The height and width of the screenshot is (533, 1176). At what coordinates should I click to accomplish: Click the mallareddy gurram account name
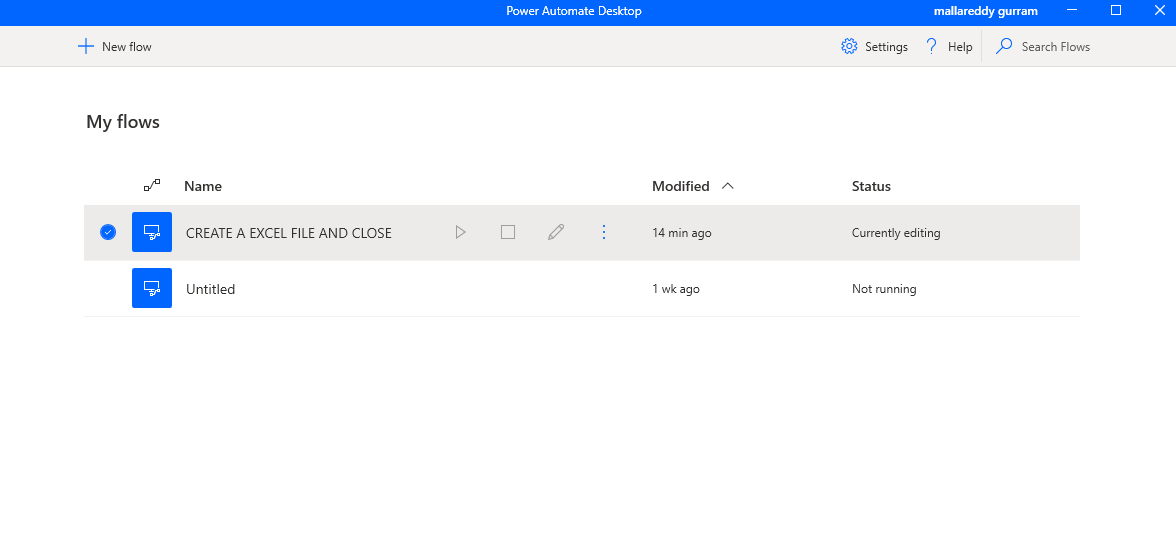(x=986, y=10)
